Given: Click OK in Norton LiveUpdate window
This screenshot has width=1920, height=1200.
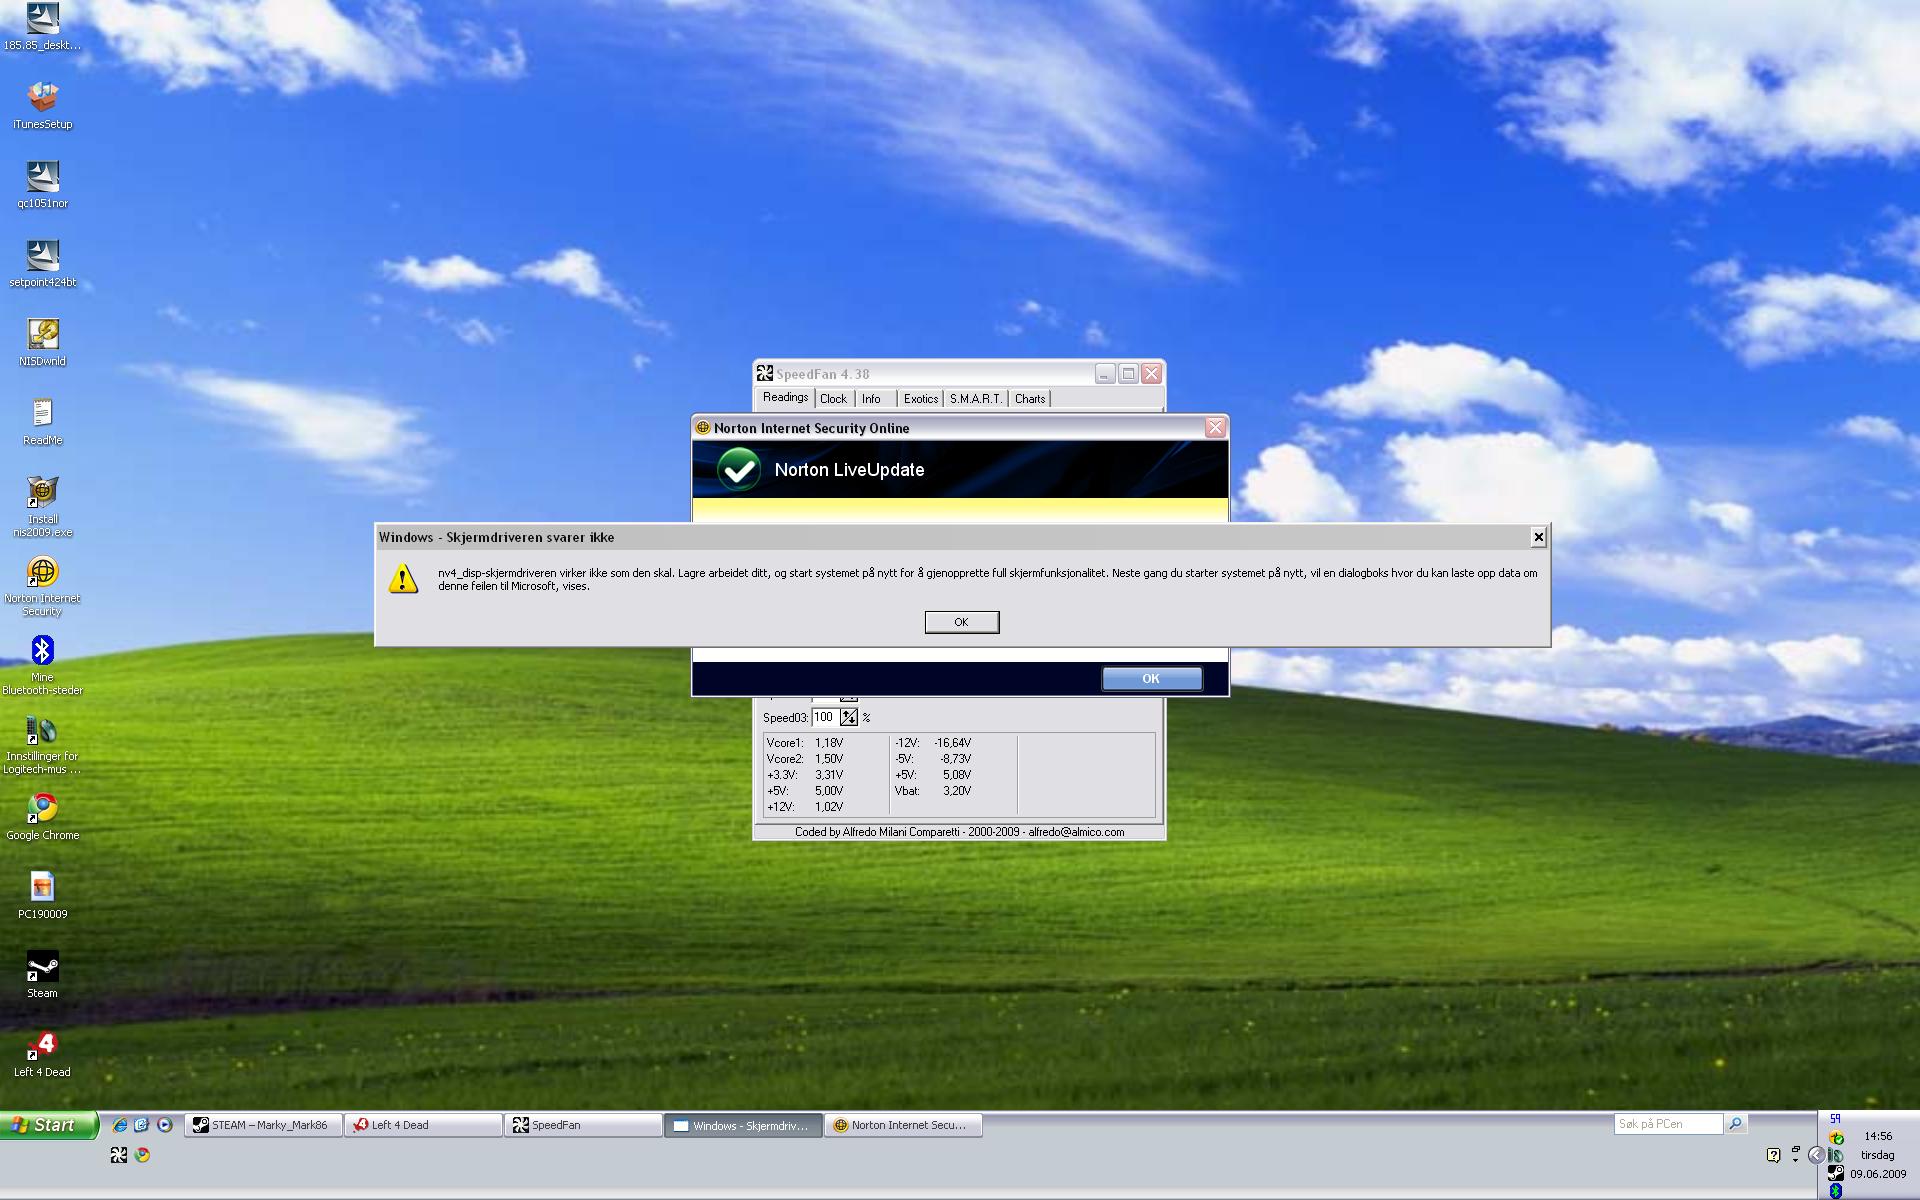Looking at the screenshot, I should click(1151, 678).
